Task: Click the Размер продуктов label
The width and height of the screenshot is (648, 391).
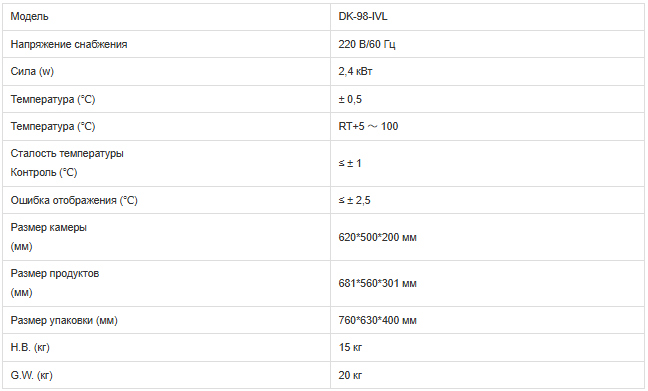Action: click(x=55, y=274)
